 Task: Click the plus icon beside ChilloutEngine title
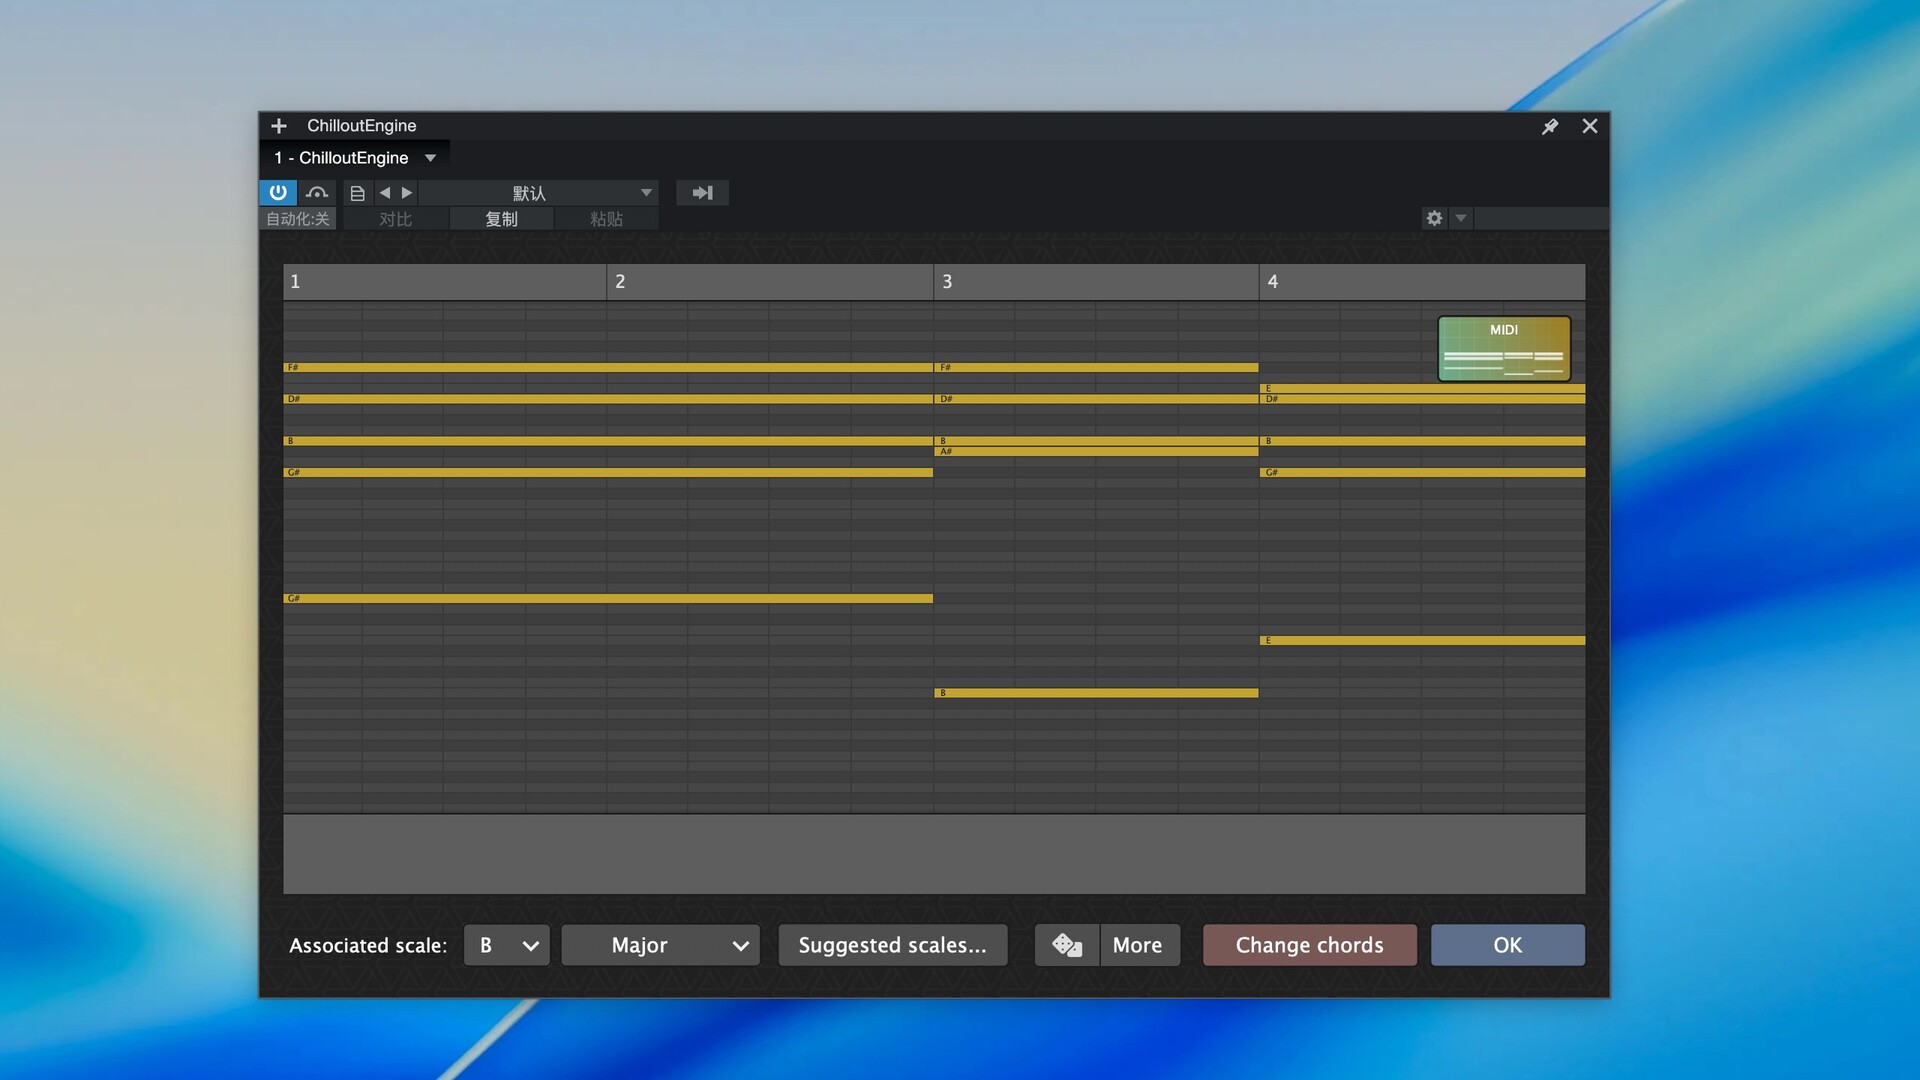[279, 126]
